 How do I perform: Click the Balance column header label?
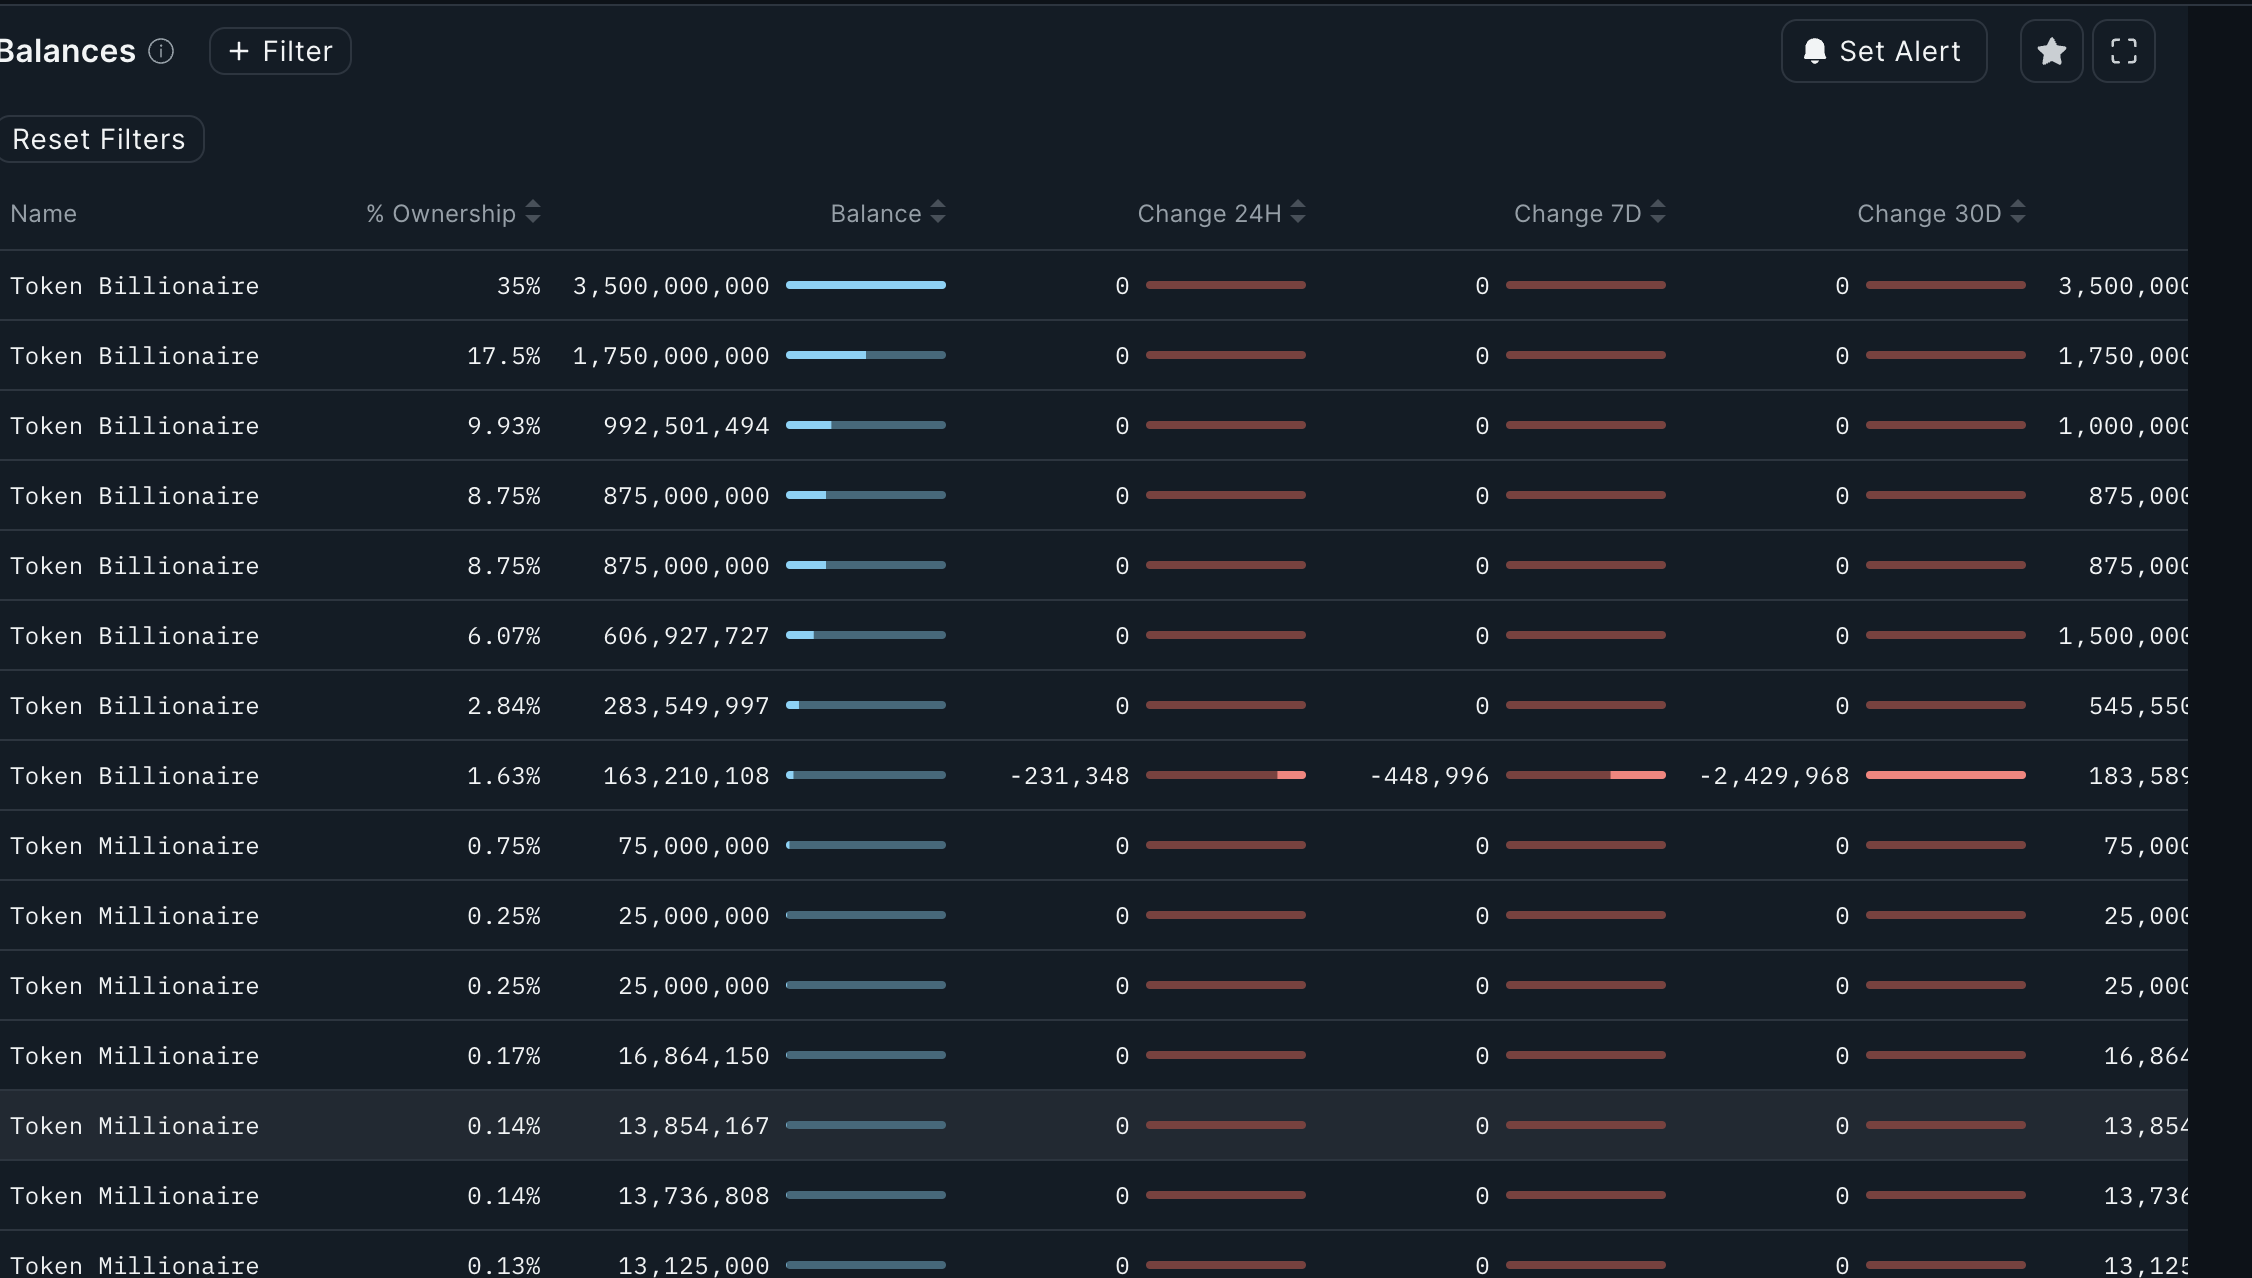[x=875, y=214]
